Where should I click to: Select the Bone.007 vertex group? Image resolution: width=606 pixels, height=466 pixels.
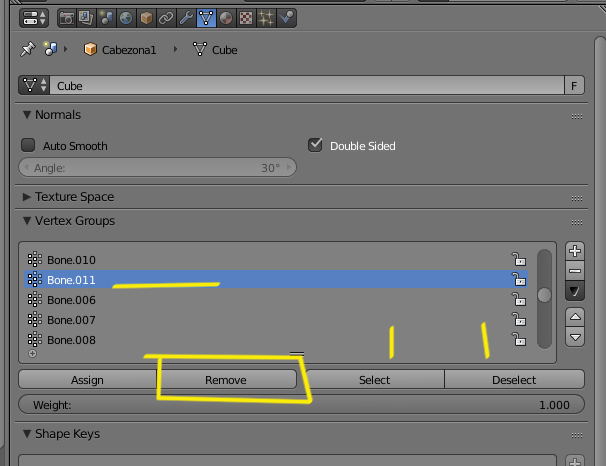pos(276,320)
